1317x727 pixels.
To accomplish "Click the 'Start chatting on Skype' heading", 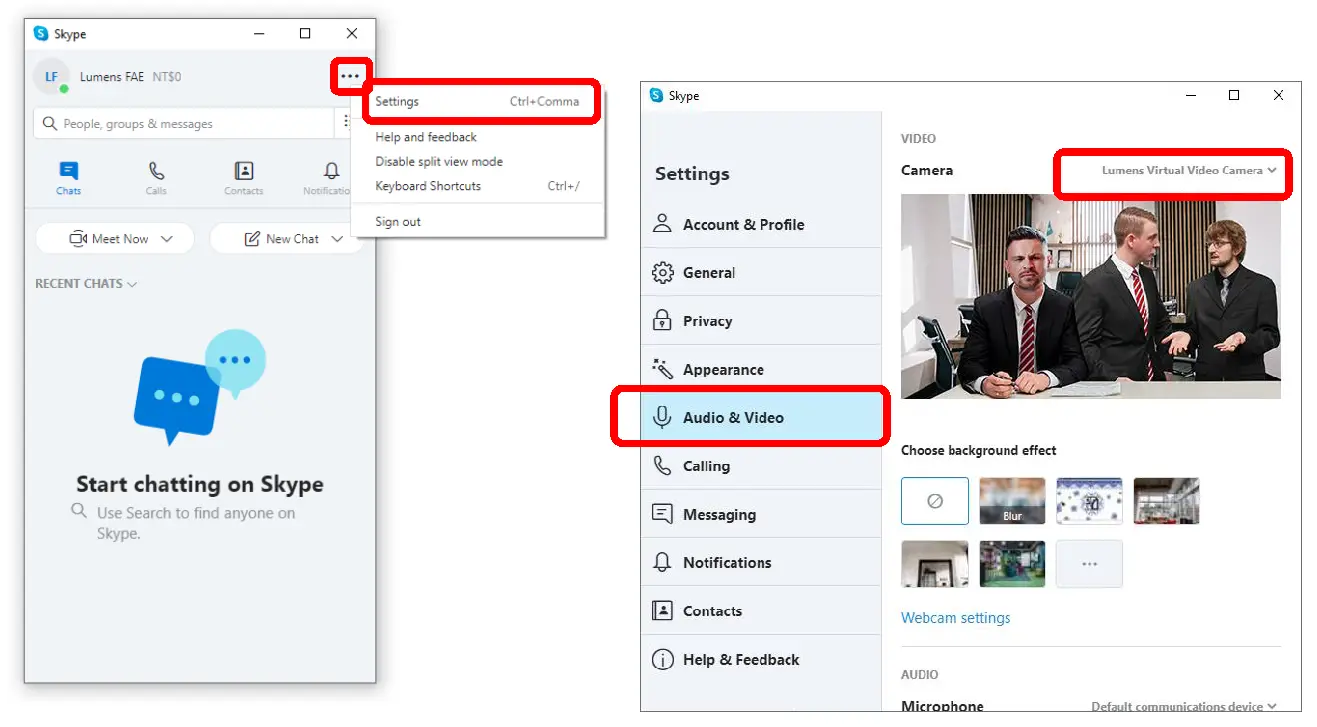I will (200, 484).
